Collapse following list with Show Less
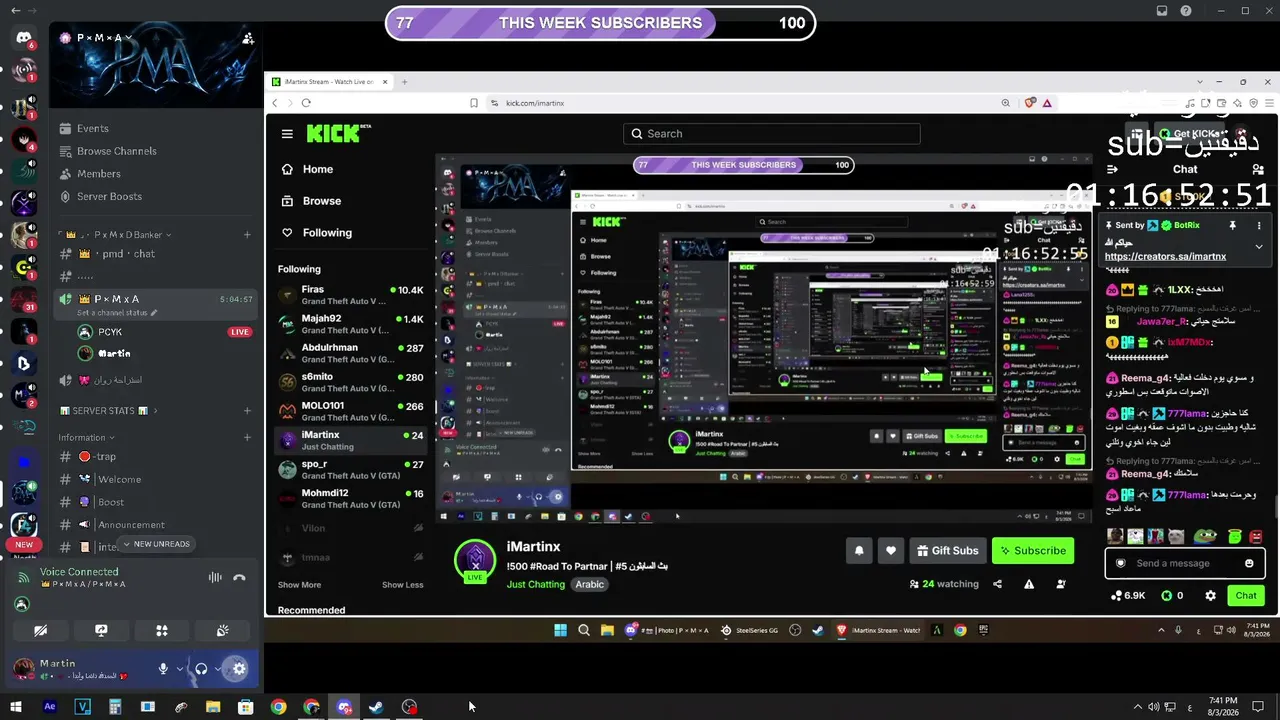This screenshot has width=1280, height=720. pos(402,585)
